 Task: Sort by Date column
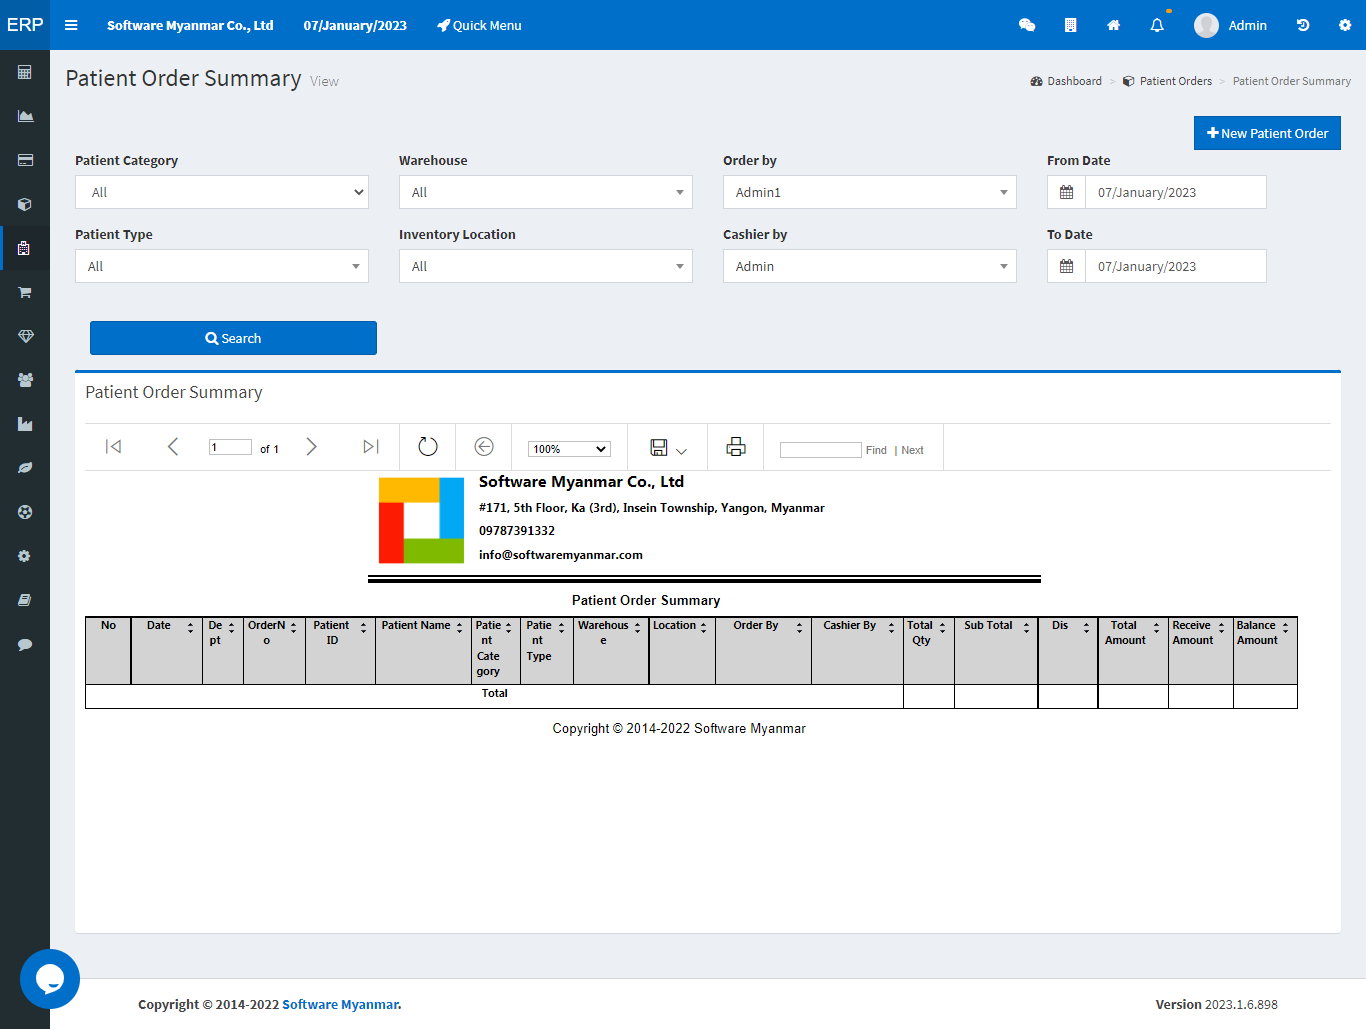[190, 628]
